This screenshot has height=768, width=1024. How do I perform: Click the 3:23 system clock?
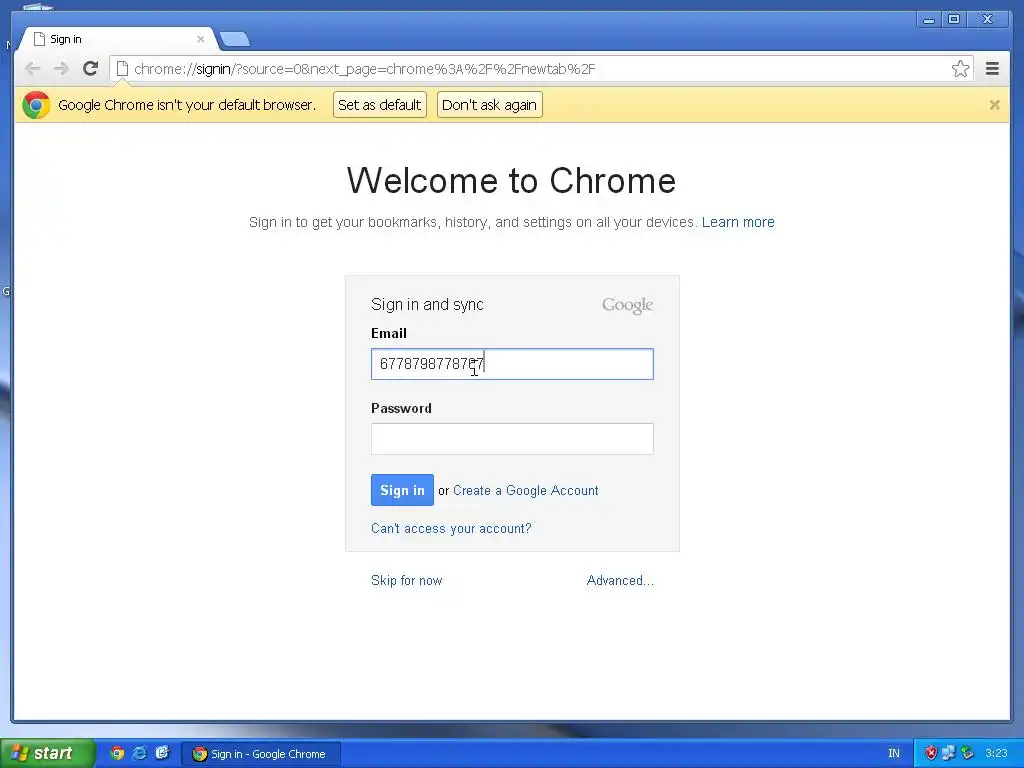pyautogui.click(x=996, y=753)
